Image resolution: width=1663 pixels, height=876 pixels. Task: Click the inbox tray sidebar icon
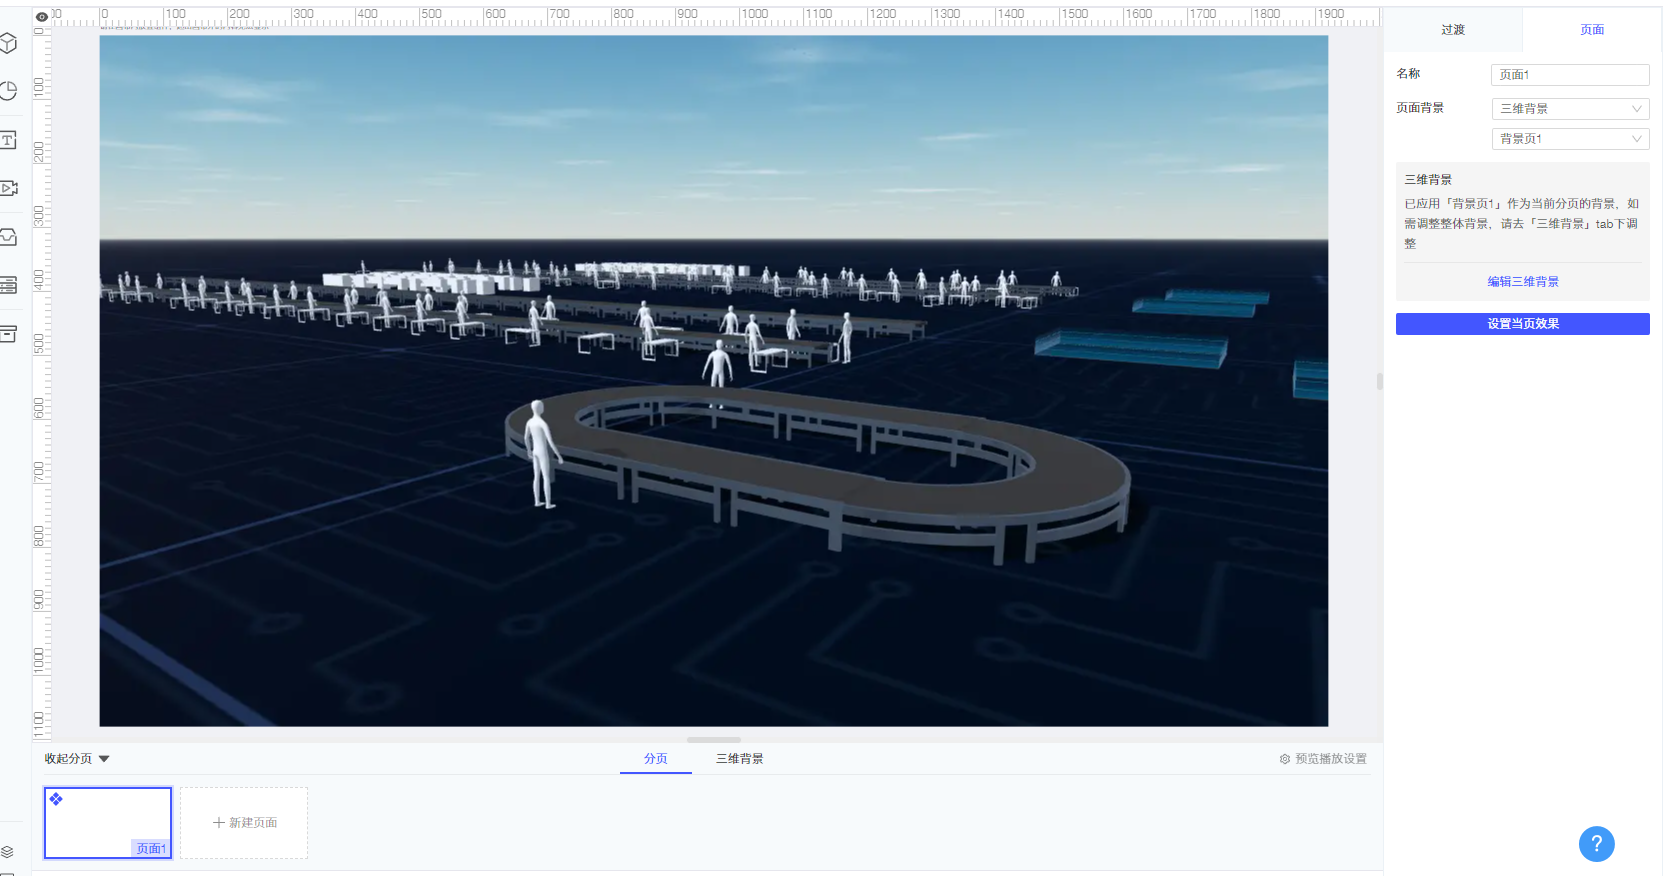pyautogui.click(x=9, y=237)
